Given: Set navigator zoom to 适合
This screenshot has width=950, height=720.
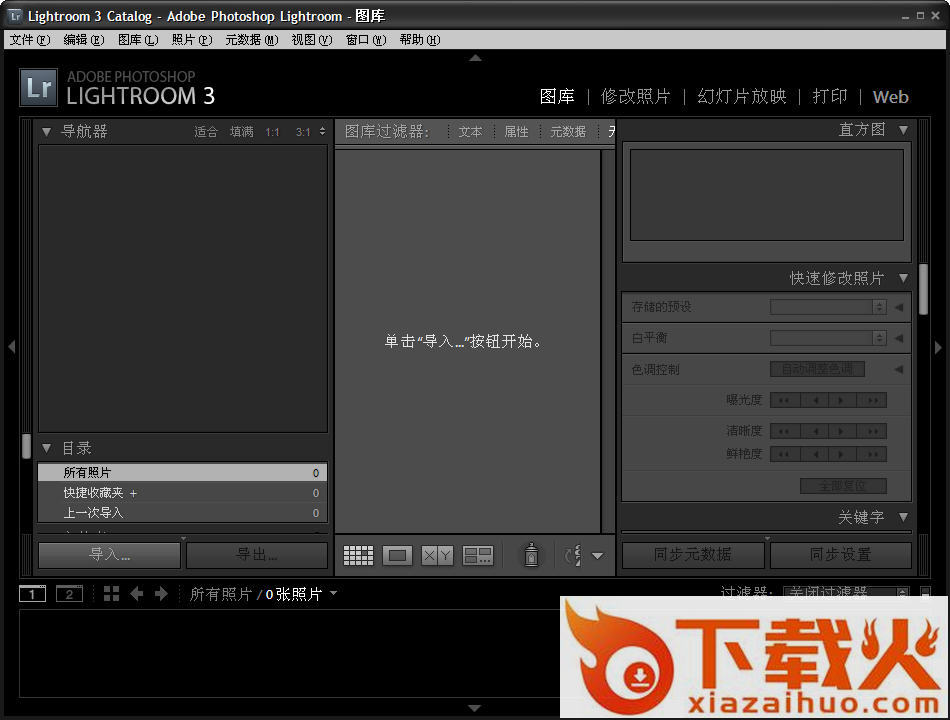Looking at the screenshot, I should click(x=206, y=132).
